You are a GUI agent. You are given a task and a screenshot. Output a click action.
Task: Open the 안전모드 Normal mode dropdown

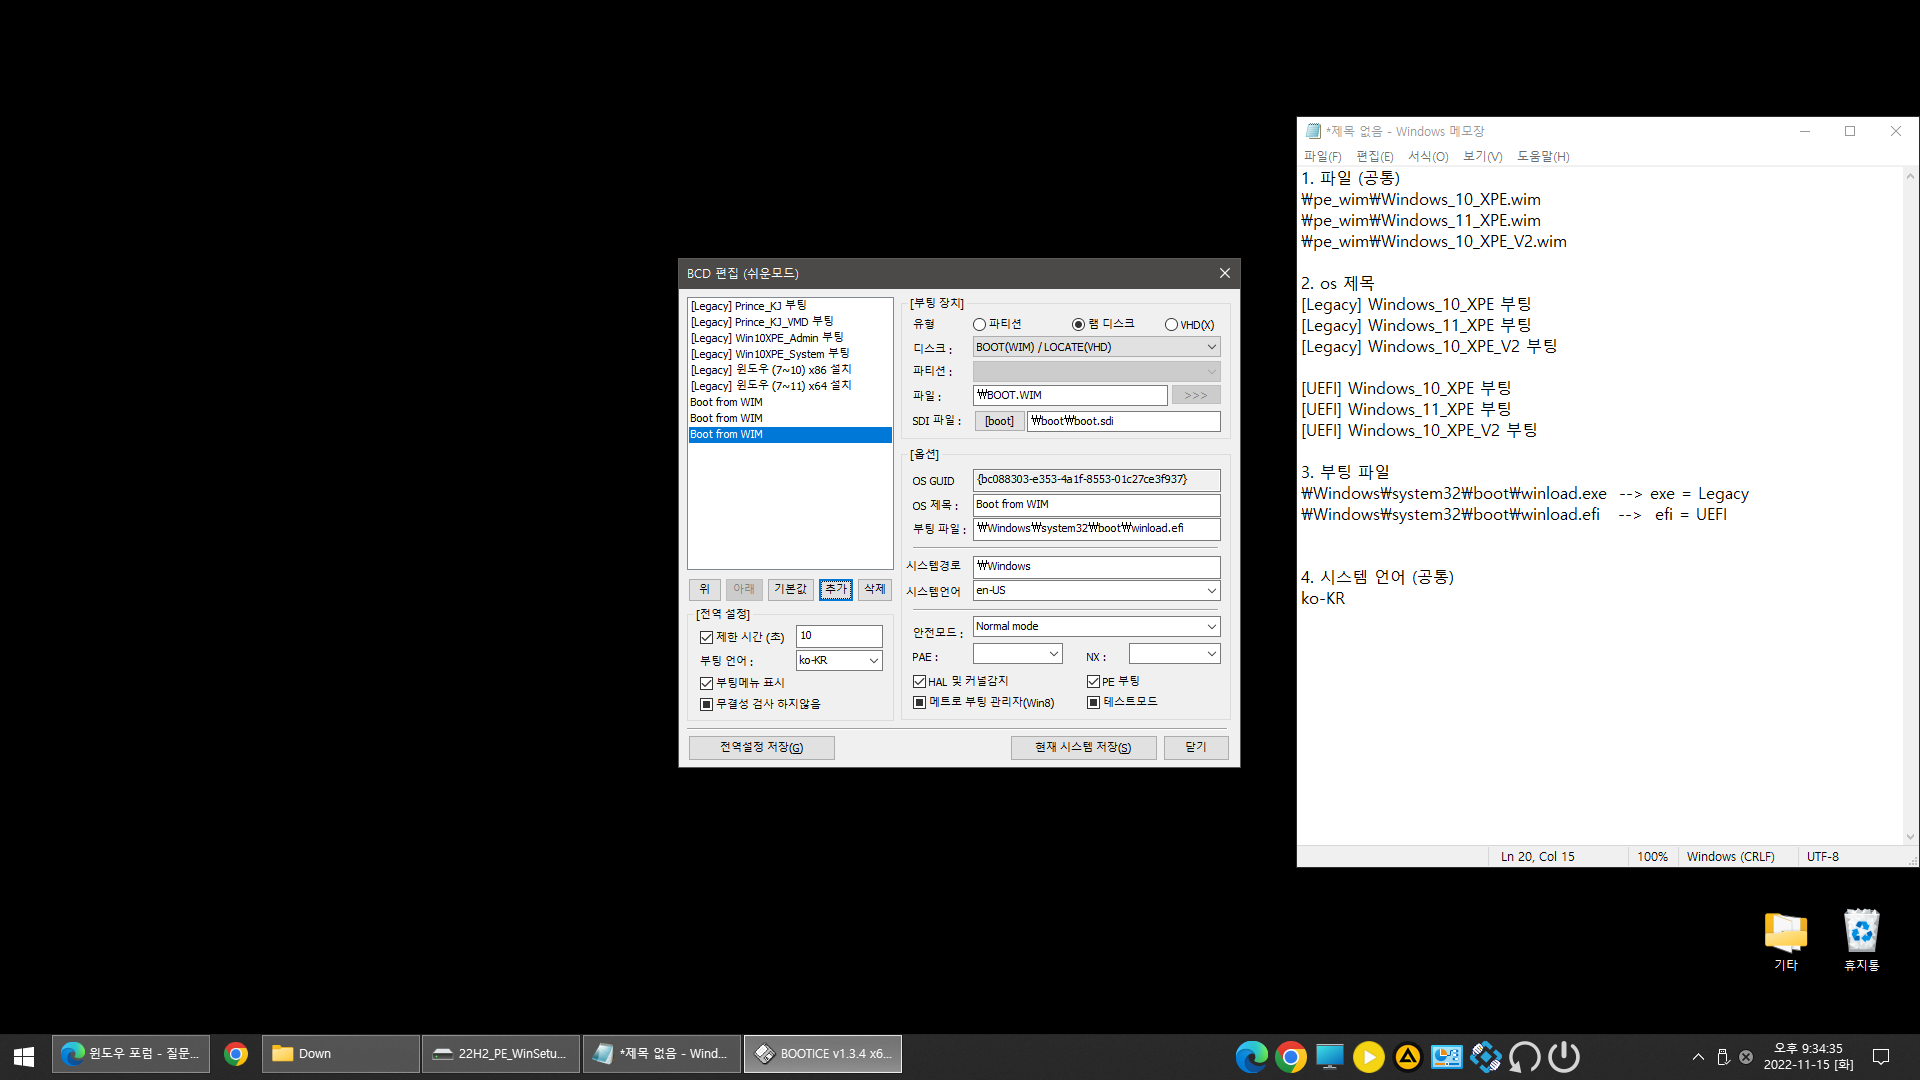[1096, 627]
